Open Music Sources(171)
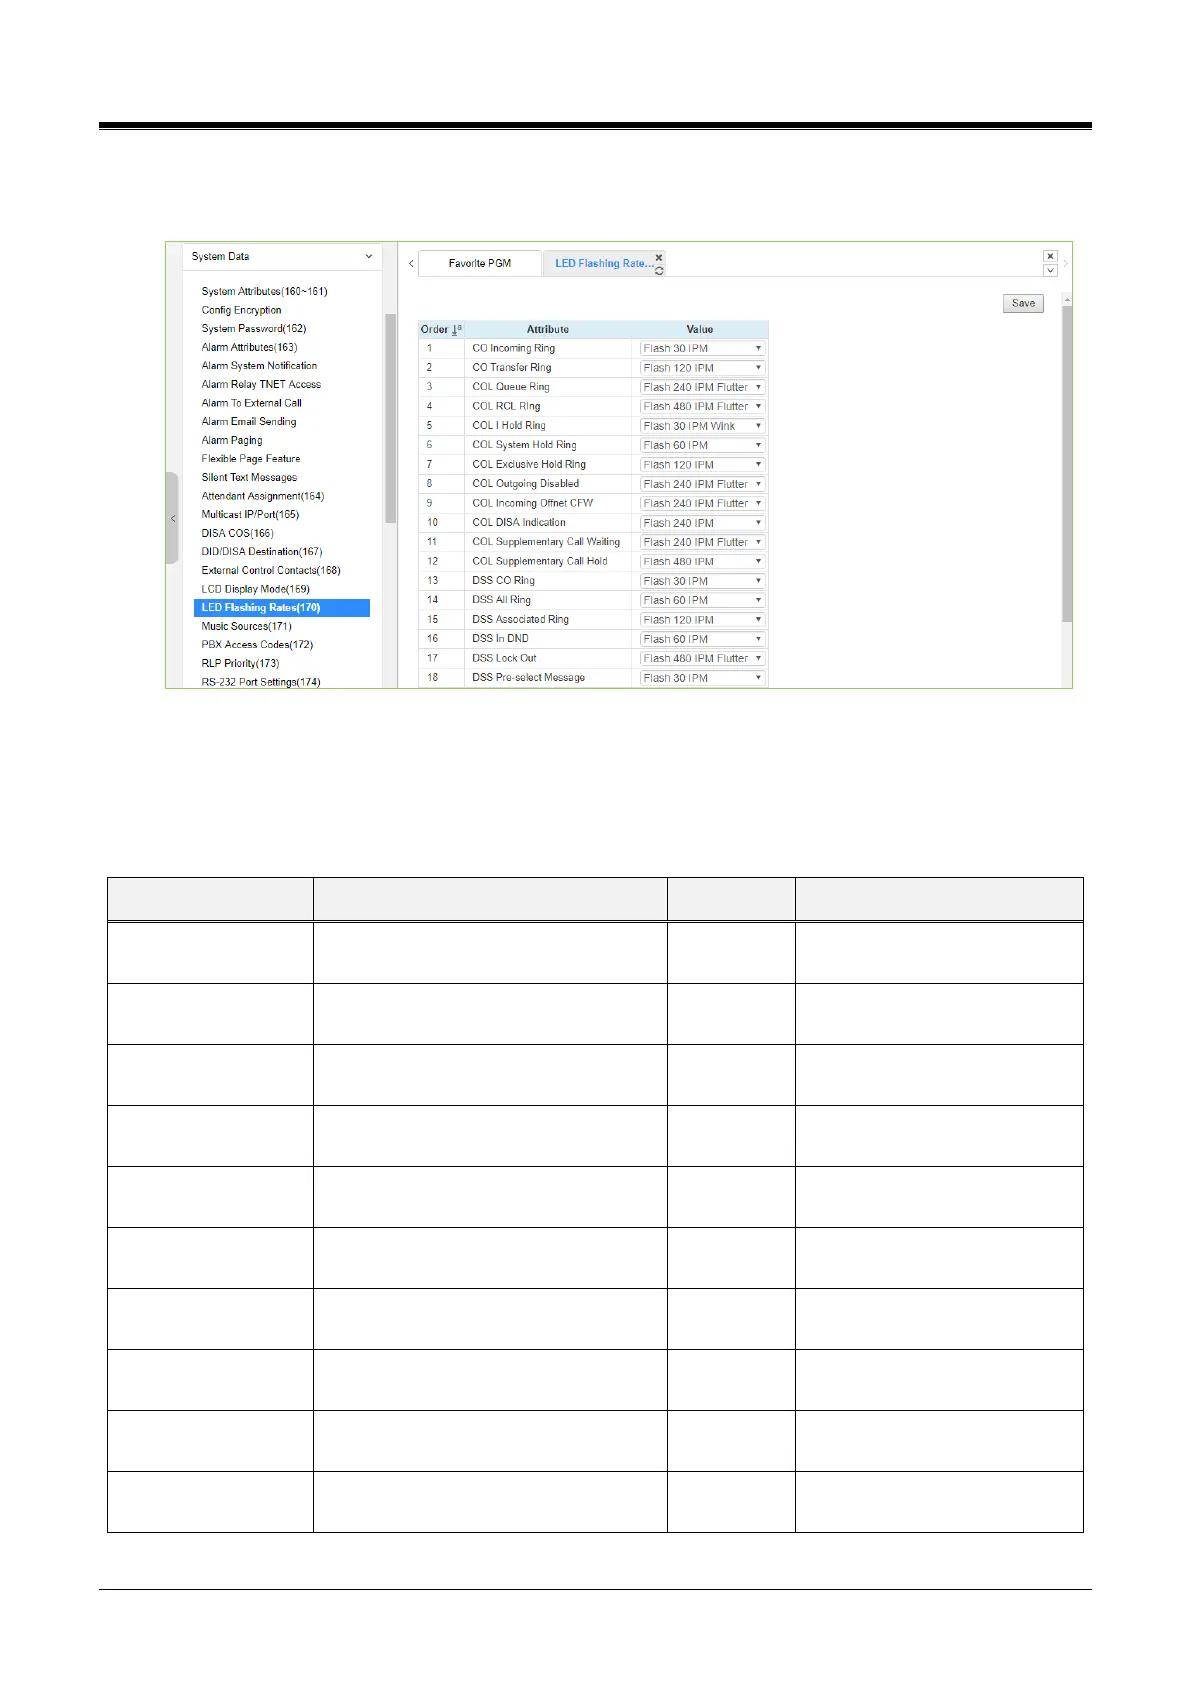The image size is (1191, 1684). (246, 626)
